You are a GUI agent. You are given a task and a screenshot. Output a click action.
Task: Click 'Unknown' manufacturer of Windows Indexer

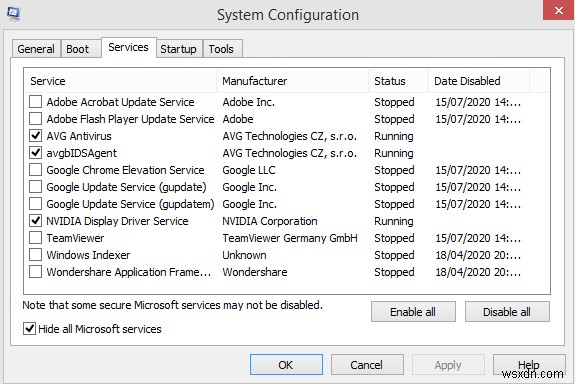[x=245, y=255]
